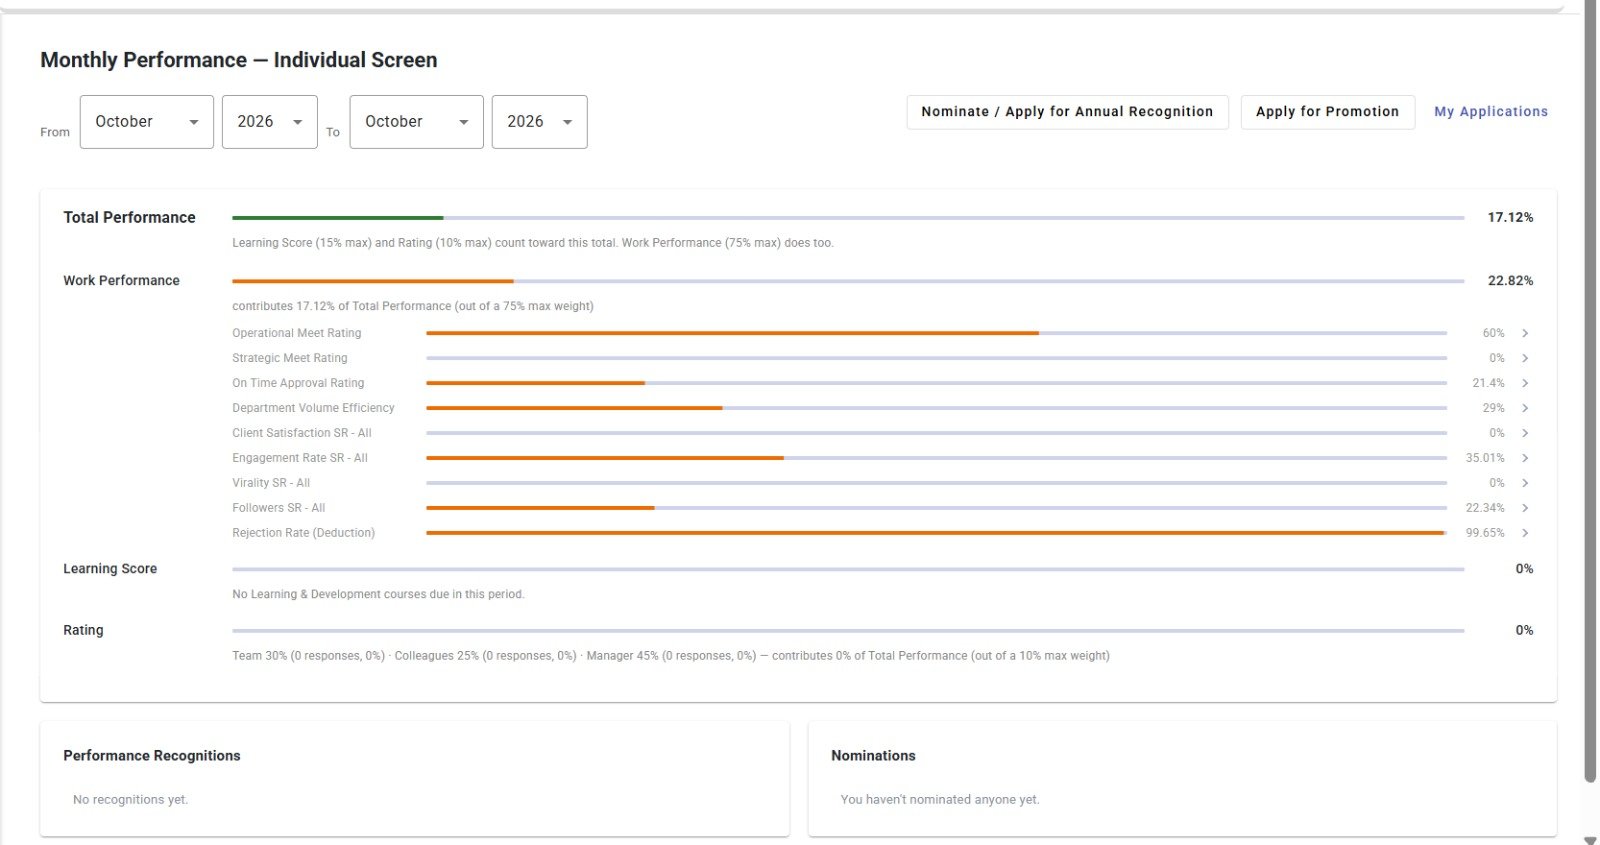This screenshot has height=845, width=1600.
Task: Click the 60% Operational Meet value
Action: (1493, 333)
